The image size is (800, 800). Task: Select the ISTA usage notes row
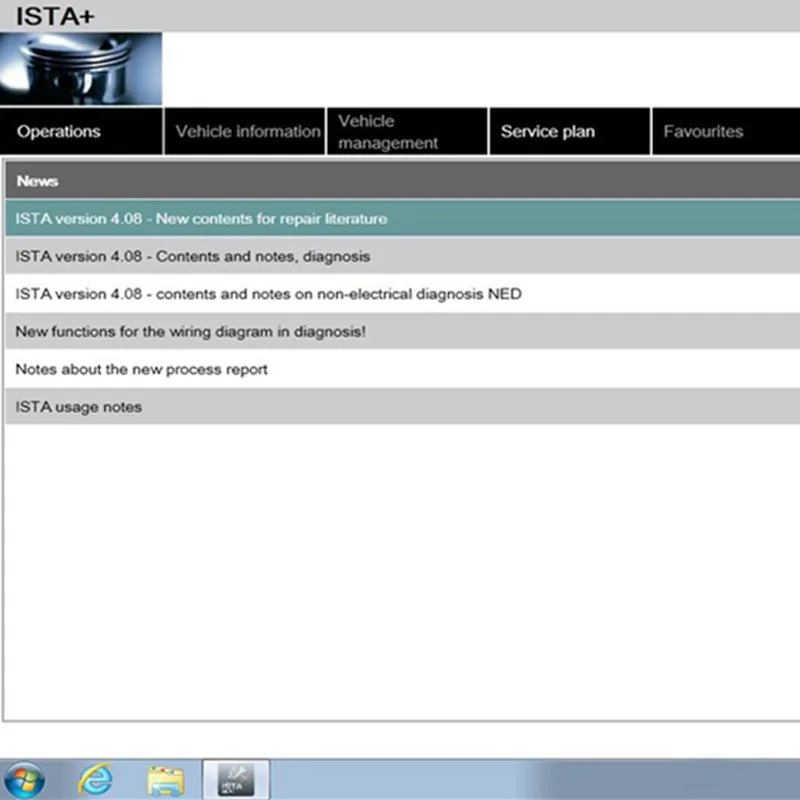pyautogui.click(x=403, y=407)
